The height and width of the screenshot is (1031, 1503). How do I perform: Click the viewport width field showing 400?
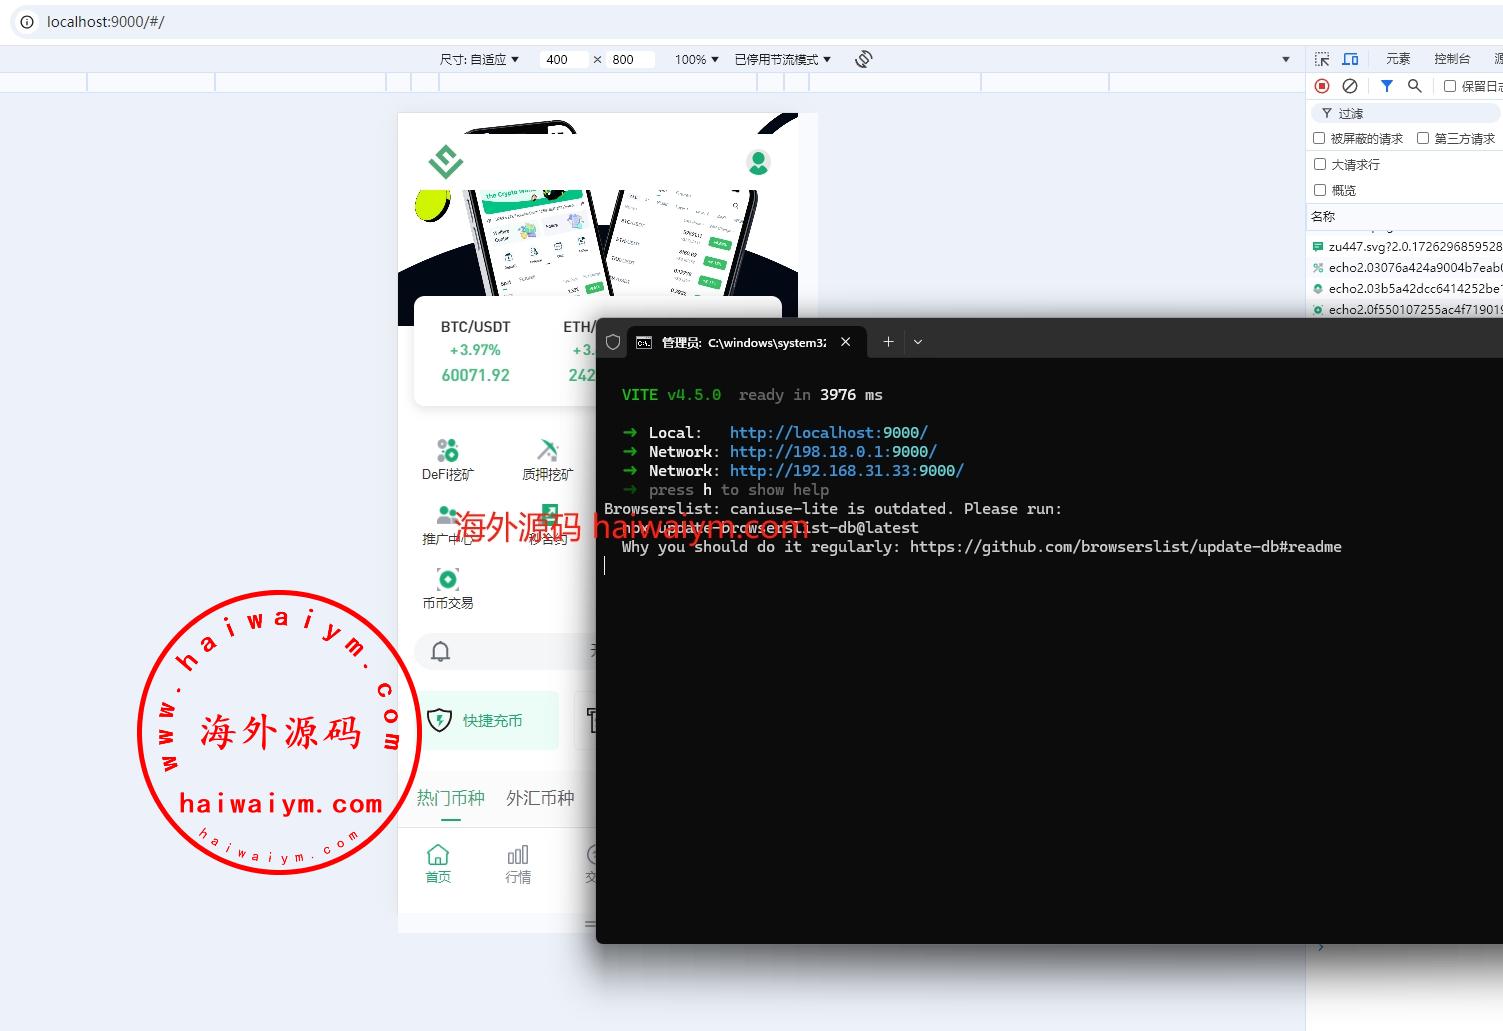(564, 60)
